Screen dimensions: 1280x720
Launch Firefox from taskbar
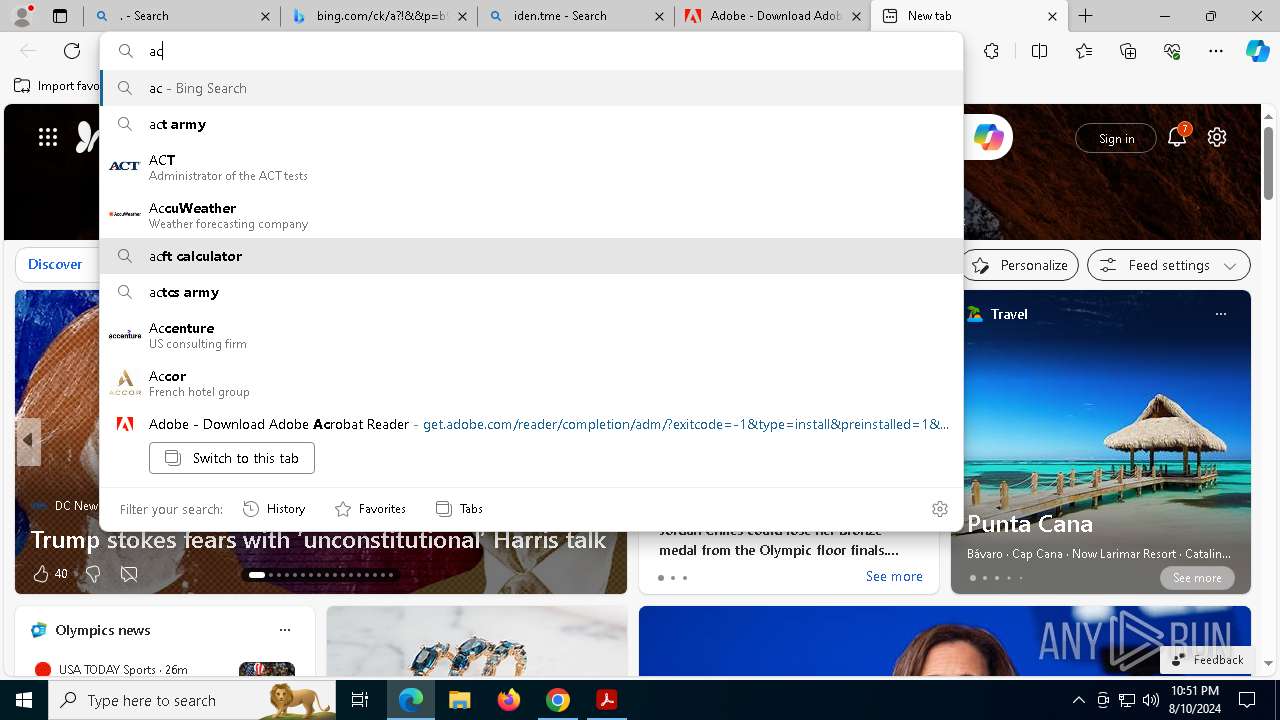[x=509, y=700]
